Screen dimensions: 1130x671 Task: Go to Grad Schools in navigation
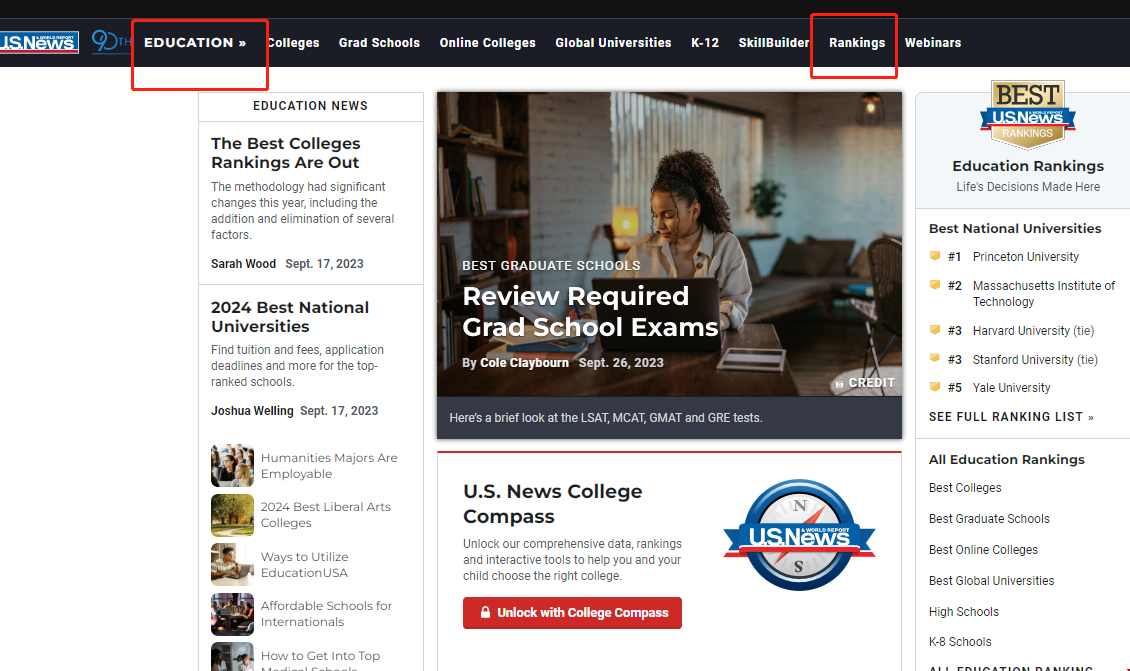click(x=379, y=43)
